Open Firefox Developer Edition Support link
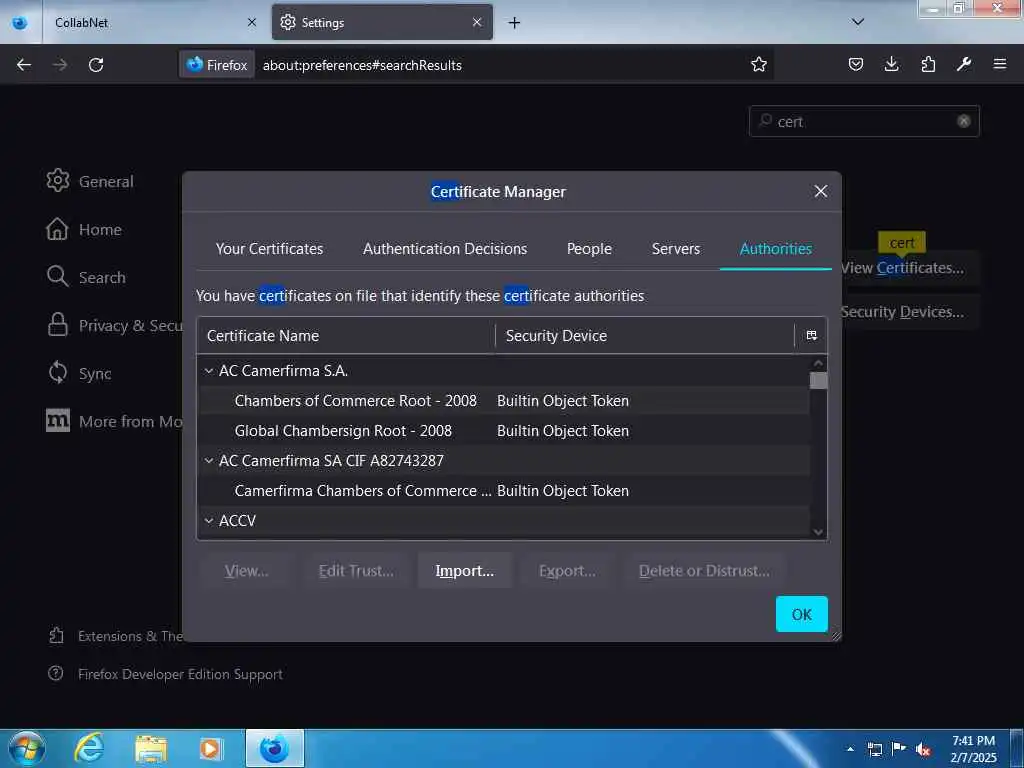 tap(165, 674)
